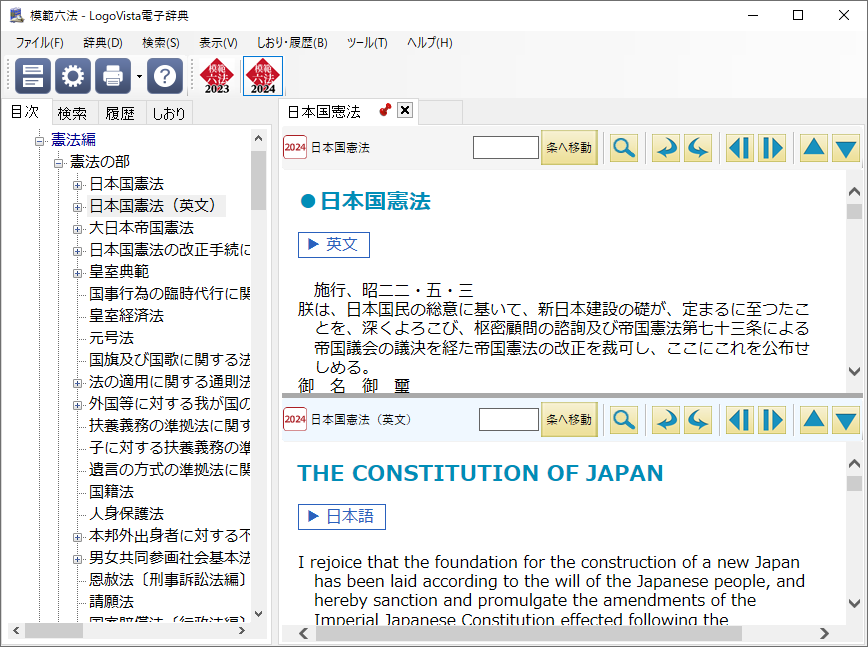Go to next article in the upper pane

[772, 148]
